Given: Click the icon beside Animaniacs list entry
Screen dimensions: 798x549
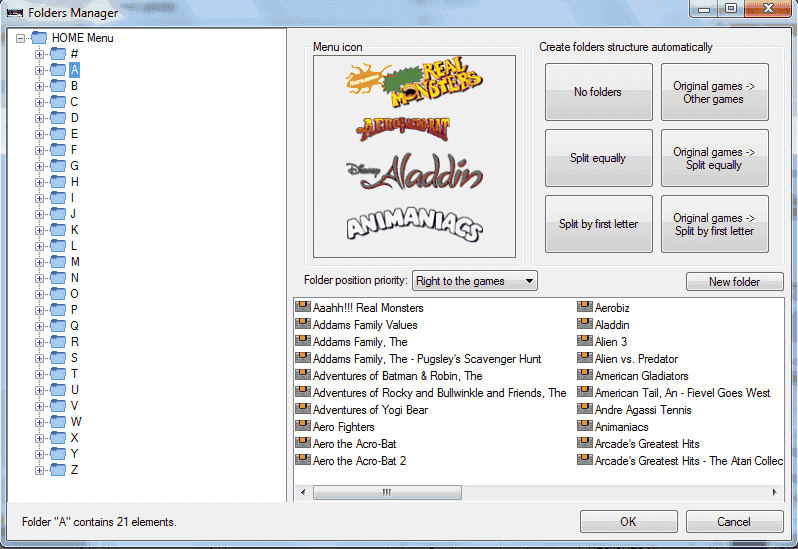Looking at the screenshot, I should (585, 426).
